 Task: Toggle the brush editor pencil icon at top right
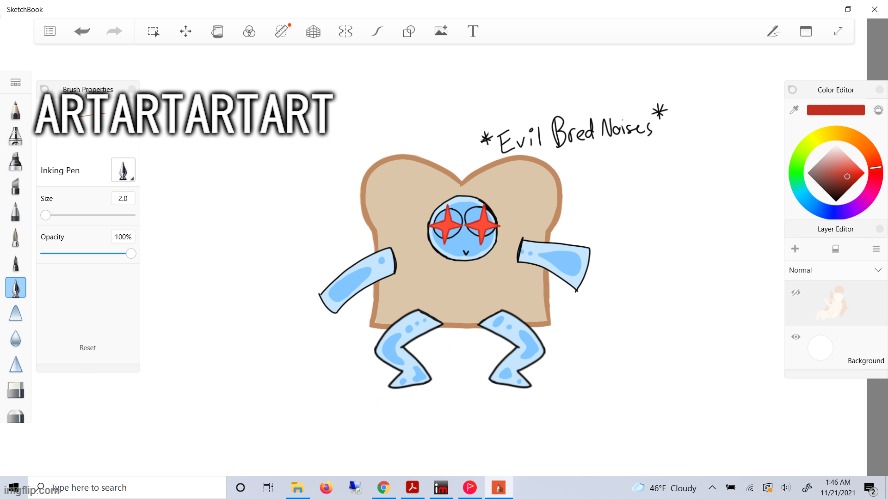click(773, 31)
